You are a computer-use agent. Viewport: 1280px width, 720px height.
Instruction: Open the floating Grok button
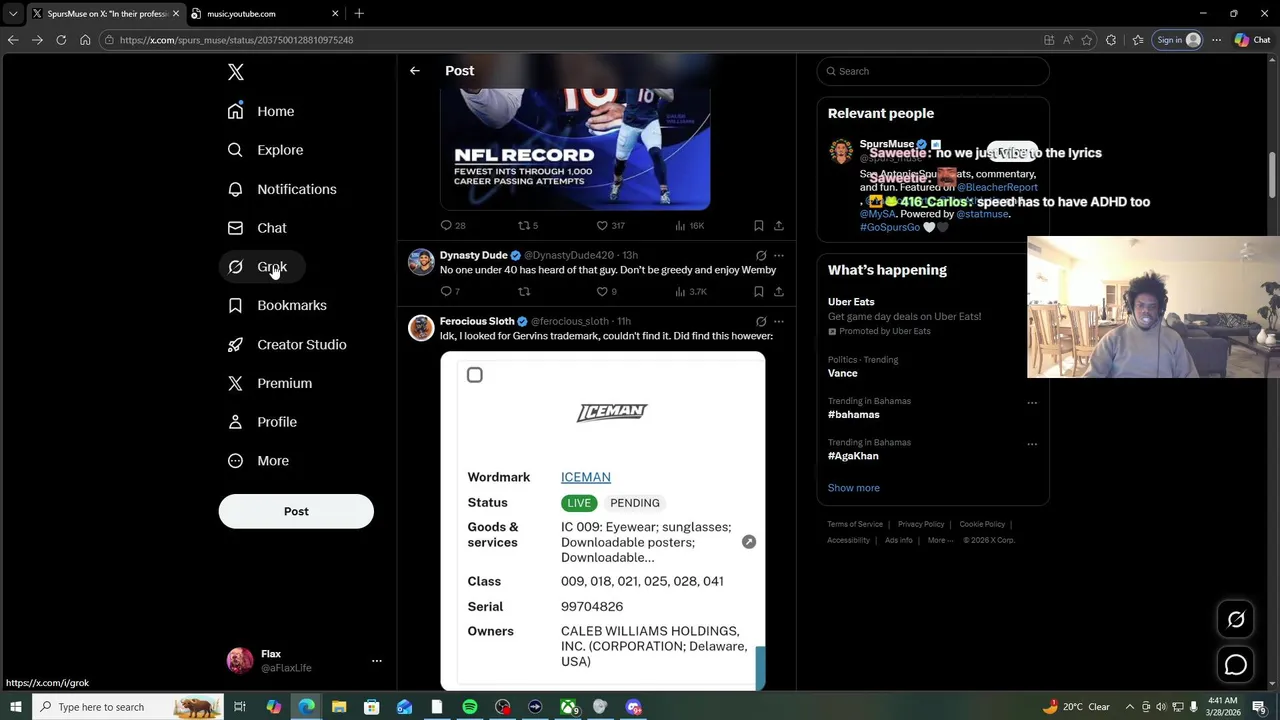(1236, 620)
